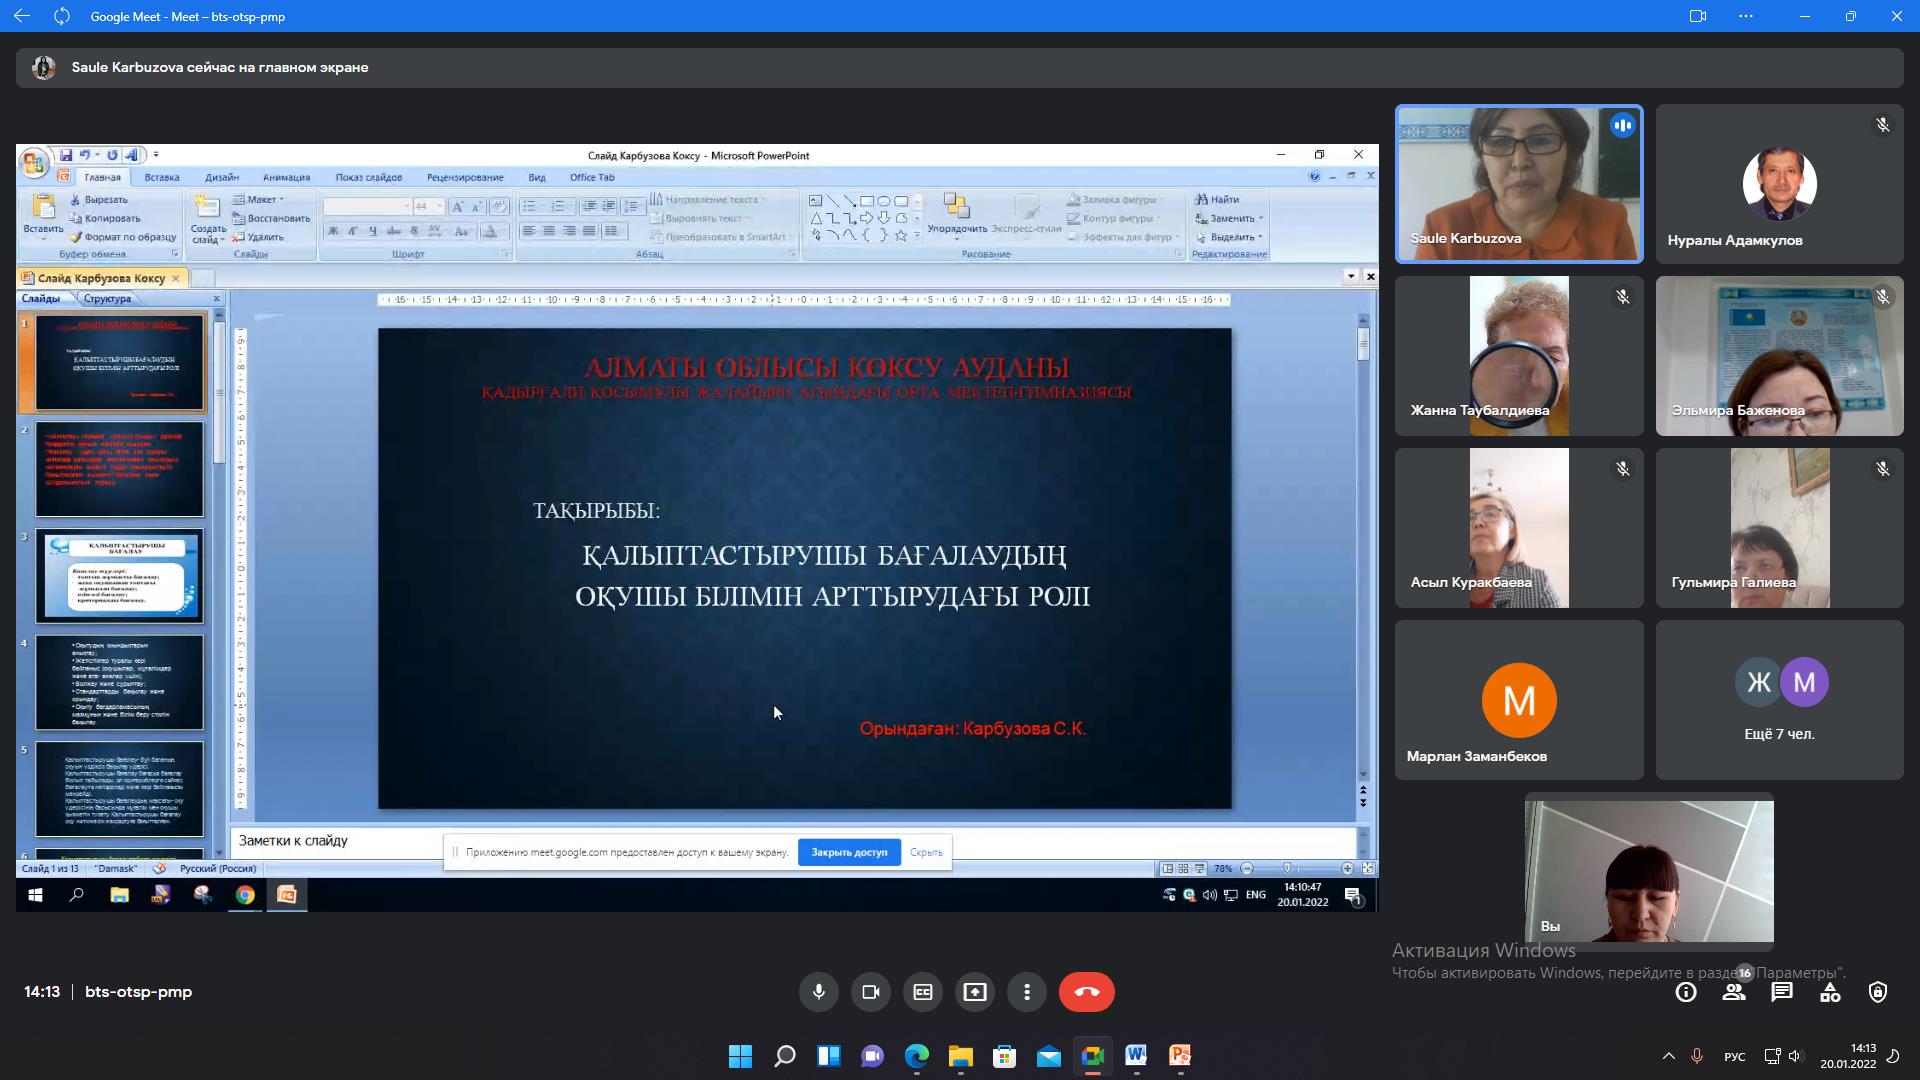Open the three-dot more options menu in call bar
1920x1080 pixels.
[1027, 992]
